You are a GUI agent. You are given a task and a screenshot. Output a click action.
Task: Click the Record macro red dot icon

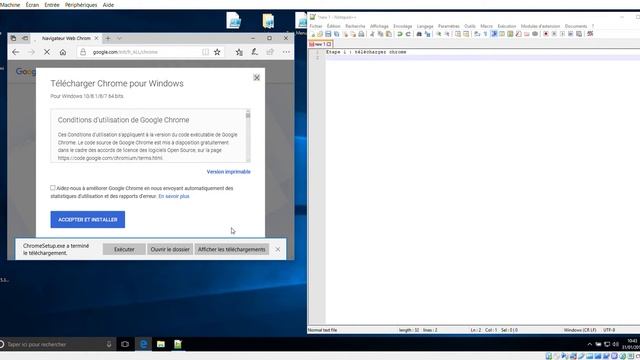[546, 34]
